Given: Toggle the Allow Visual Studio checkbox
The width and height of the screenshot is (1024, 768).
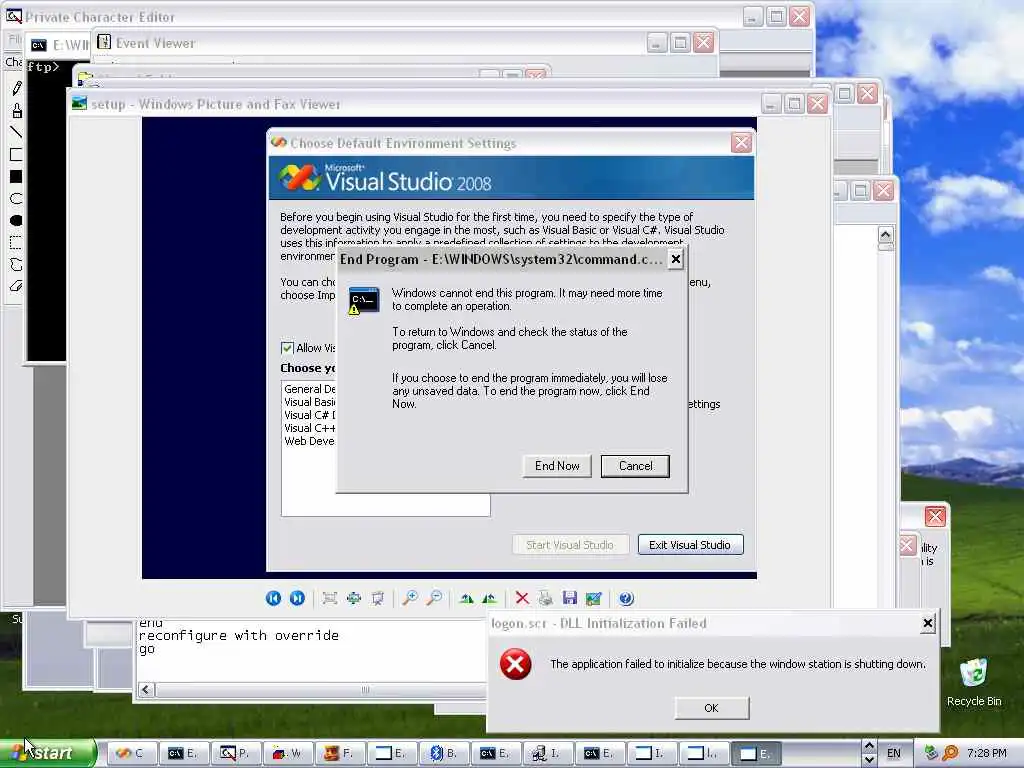Looking at the screenshot, I should (x=287, y=348).
